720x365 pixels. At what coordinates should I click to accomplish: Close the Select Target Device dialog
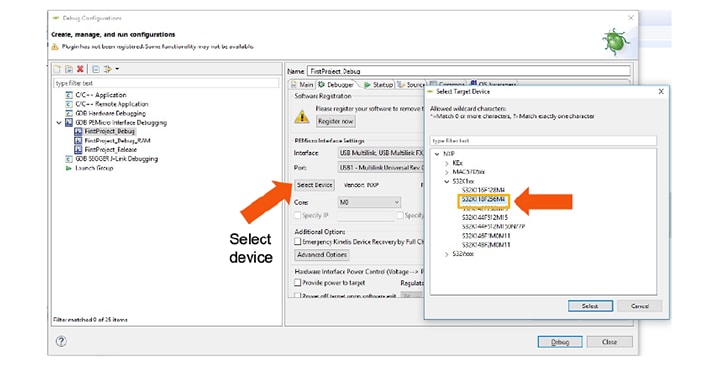(661, 91)
